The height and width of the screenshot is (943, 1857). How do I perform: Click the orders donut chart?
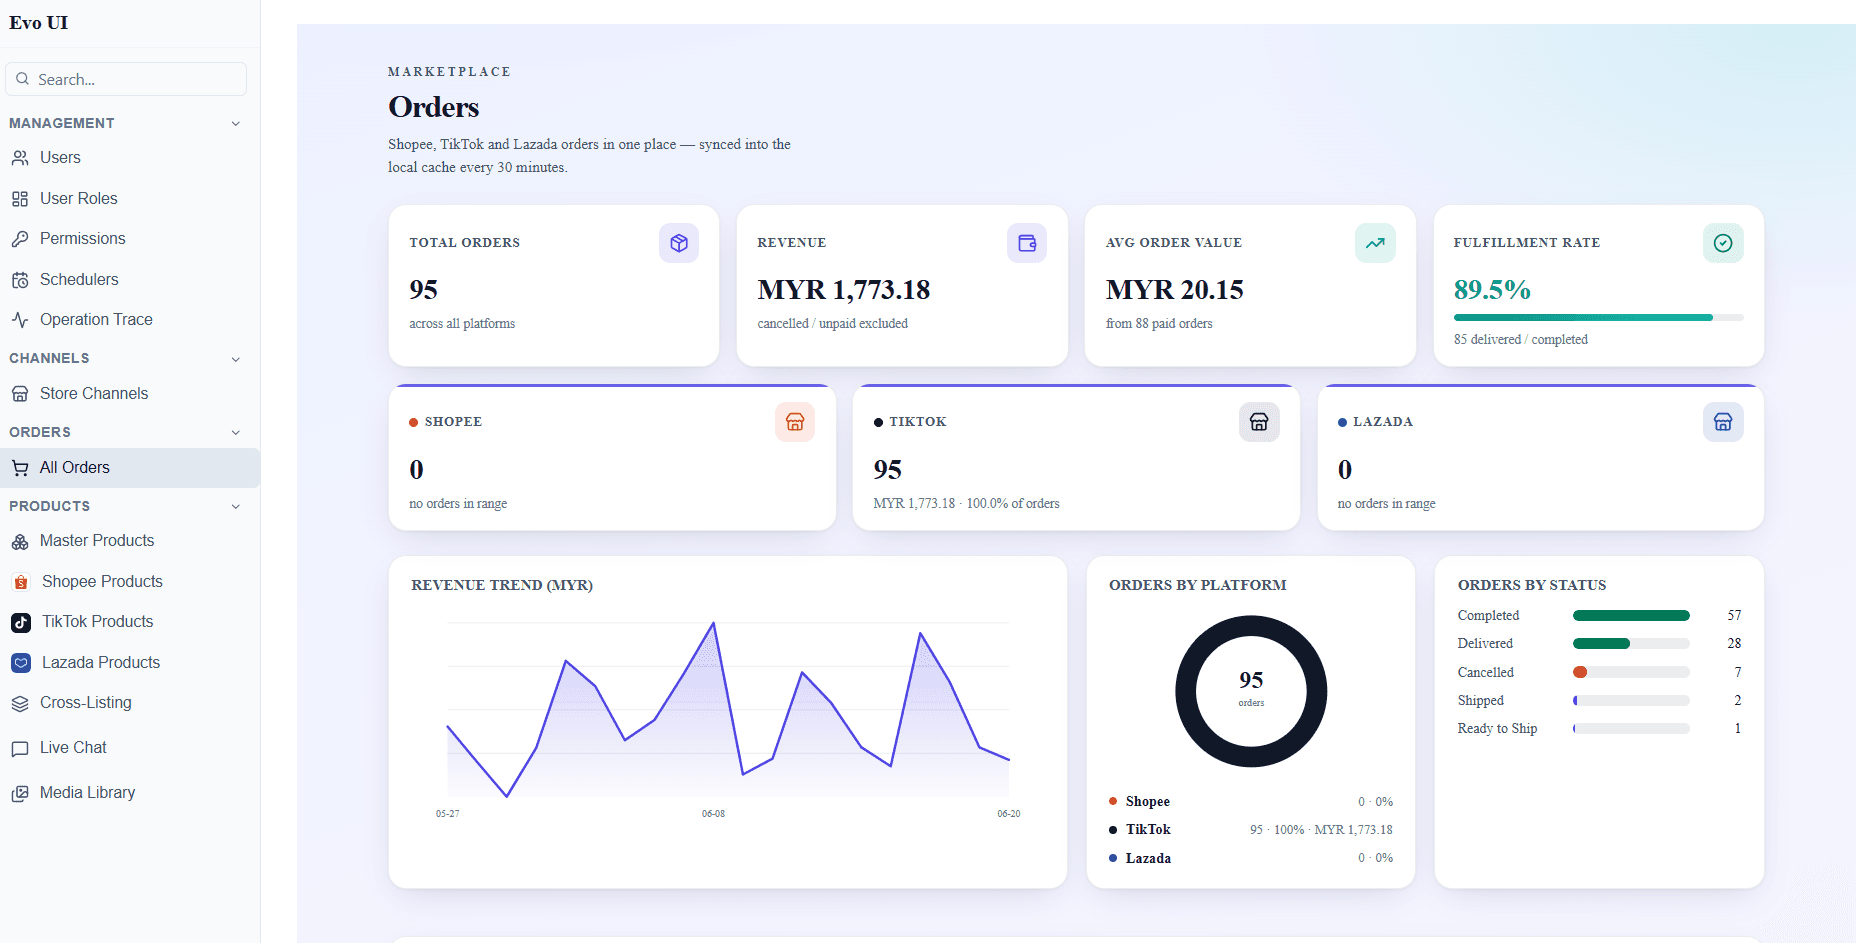(1251, 691)
